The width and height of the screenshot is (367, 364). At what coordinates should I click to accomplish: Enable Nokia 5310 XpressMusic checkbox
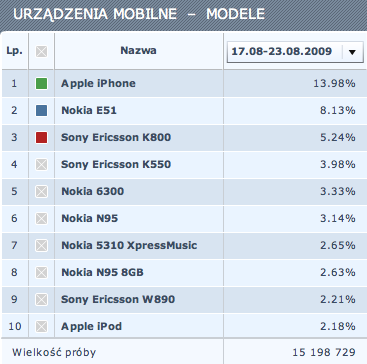tap(41, 246)
